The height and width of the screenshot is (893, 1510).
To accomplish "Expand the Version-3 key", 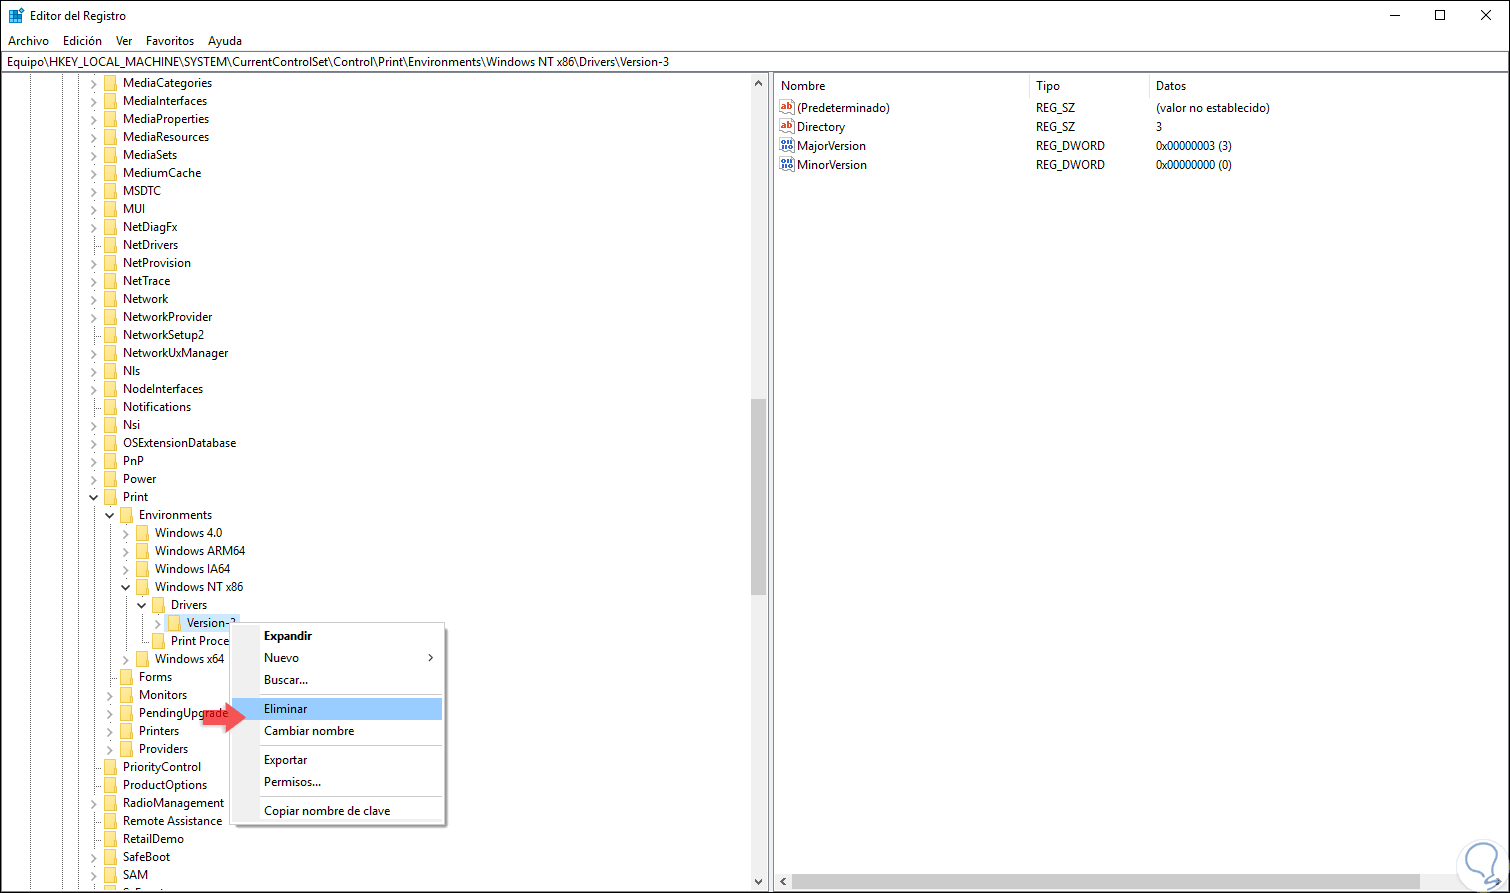I will click(158, 623).
